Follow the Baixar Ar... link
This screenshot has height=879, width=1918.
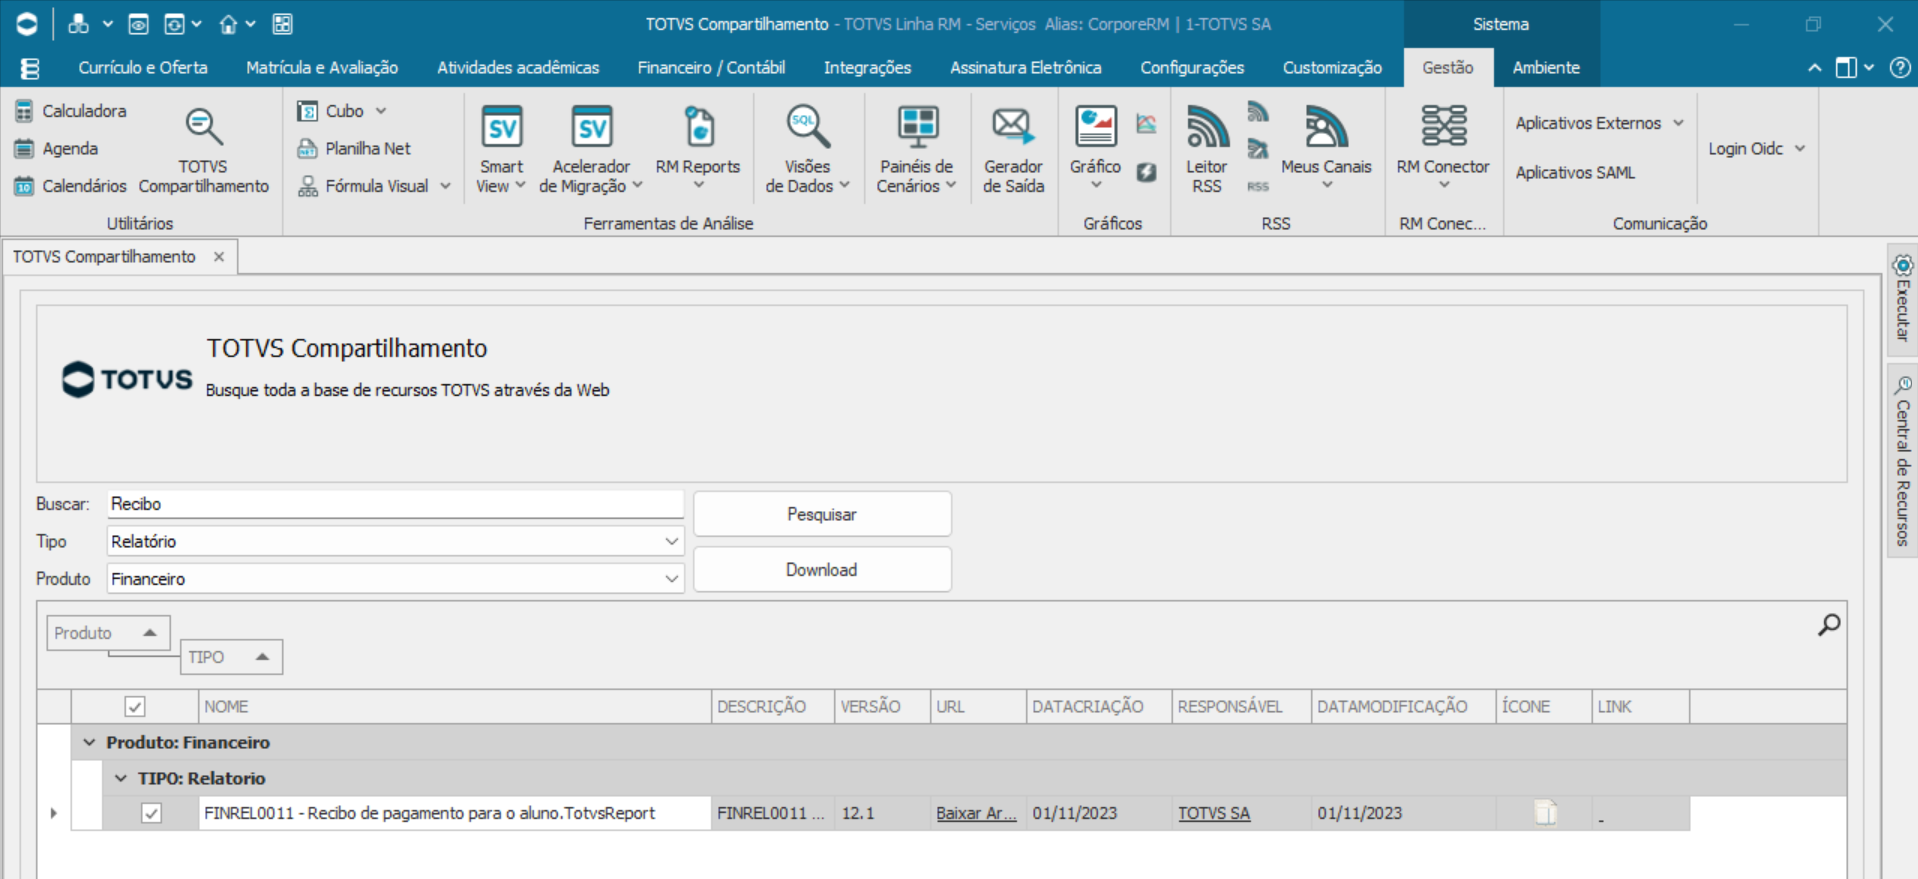(976, 813)
